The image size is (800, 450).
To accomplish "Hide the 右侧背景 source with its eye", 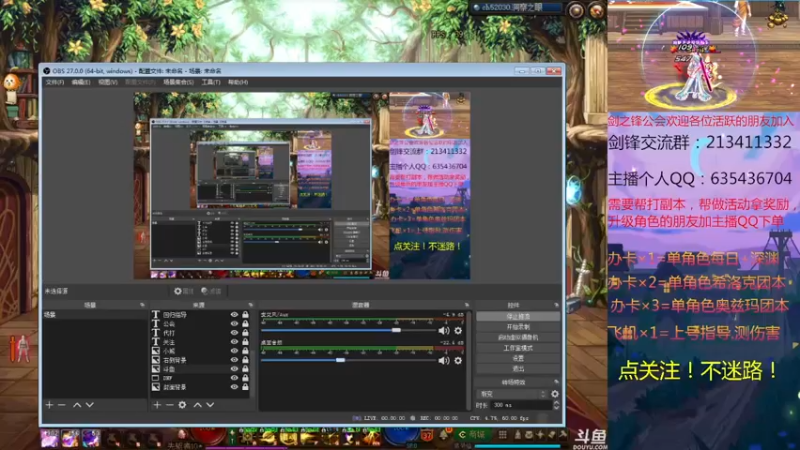I will (x=234, y=360).
